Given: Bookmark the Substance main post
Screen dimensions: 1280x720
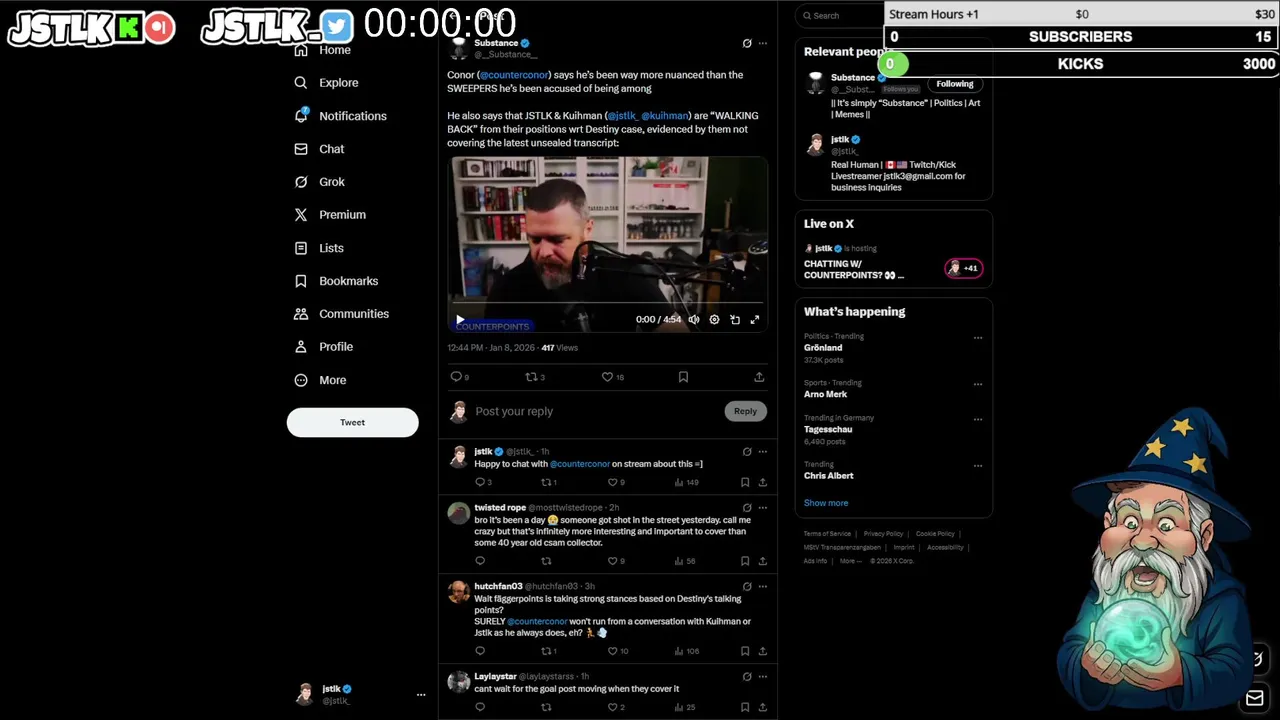Looking at the screenshot, I should pos(683,377).
